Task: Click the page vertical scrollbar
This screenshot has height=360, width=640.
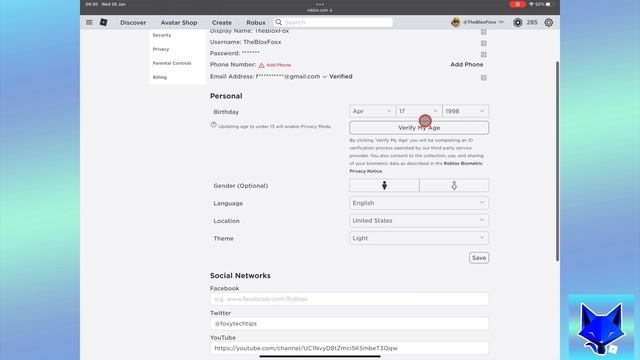Action: [x=557, y=161]
